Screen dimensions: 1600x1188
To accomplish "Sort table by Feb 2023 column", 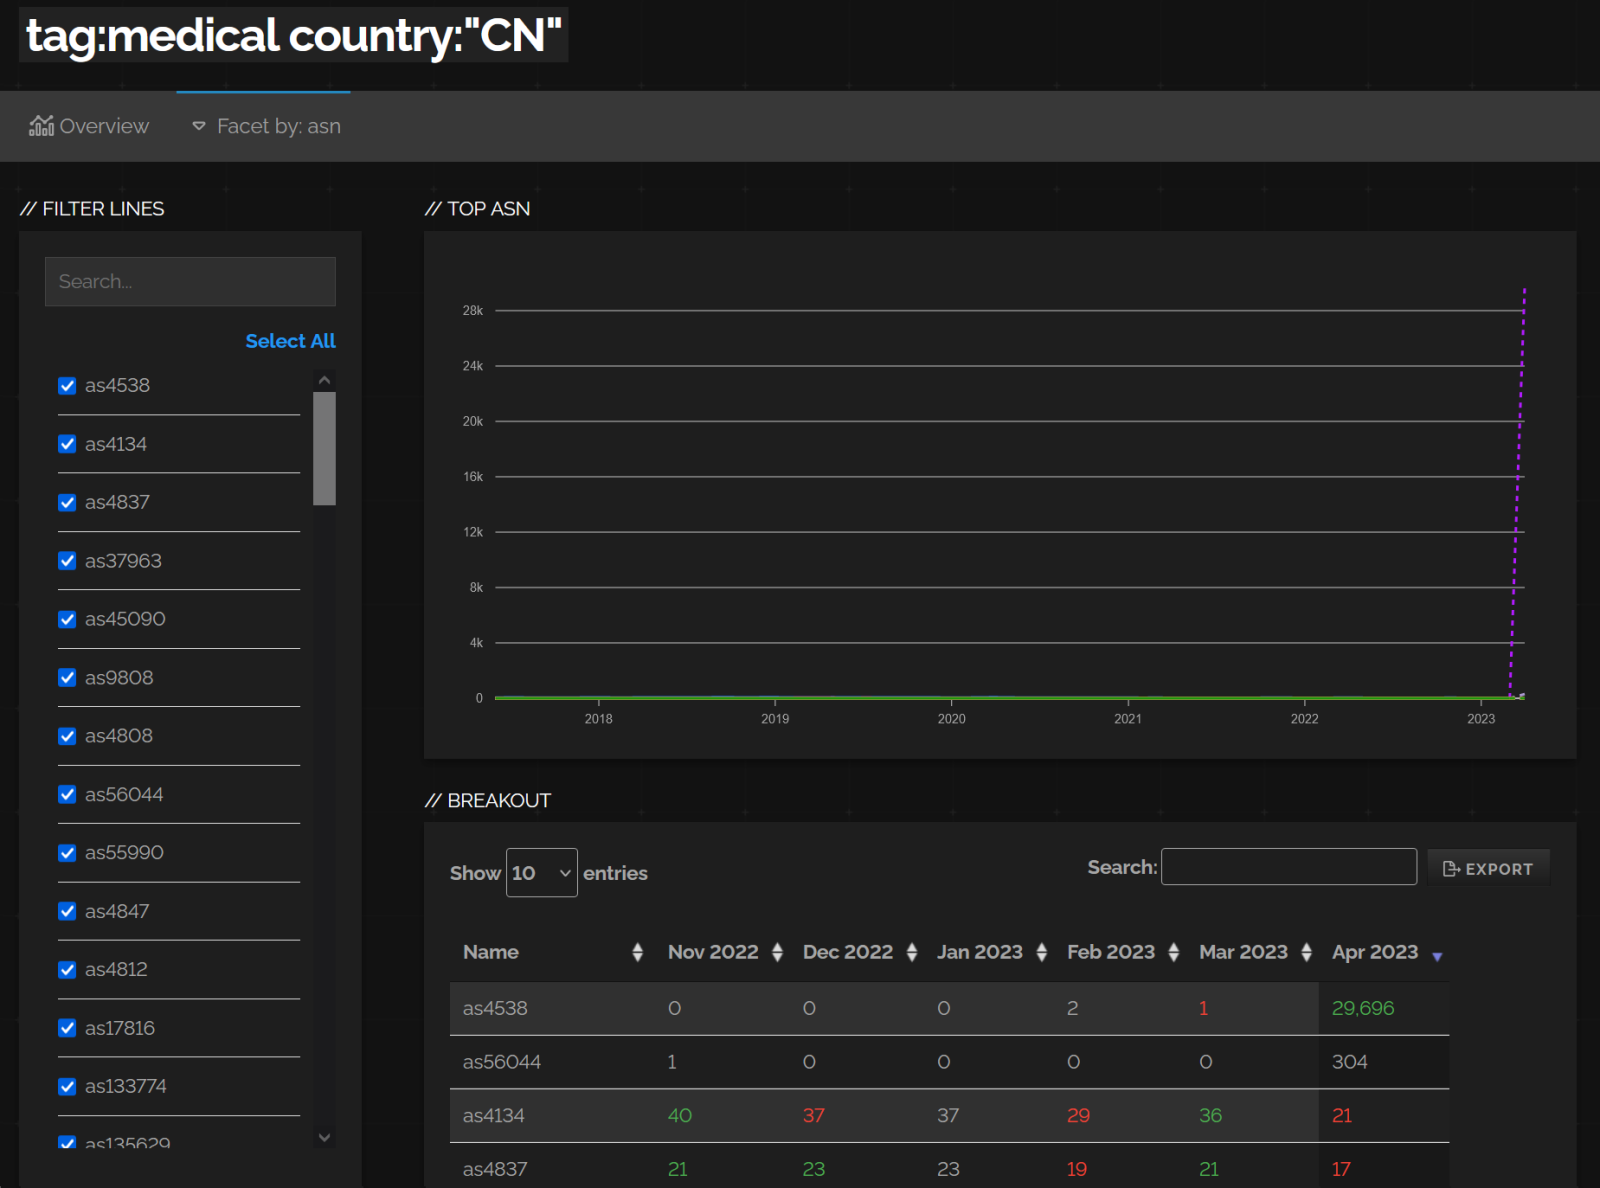I will [x=1122, y=952].
